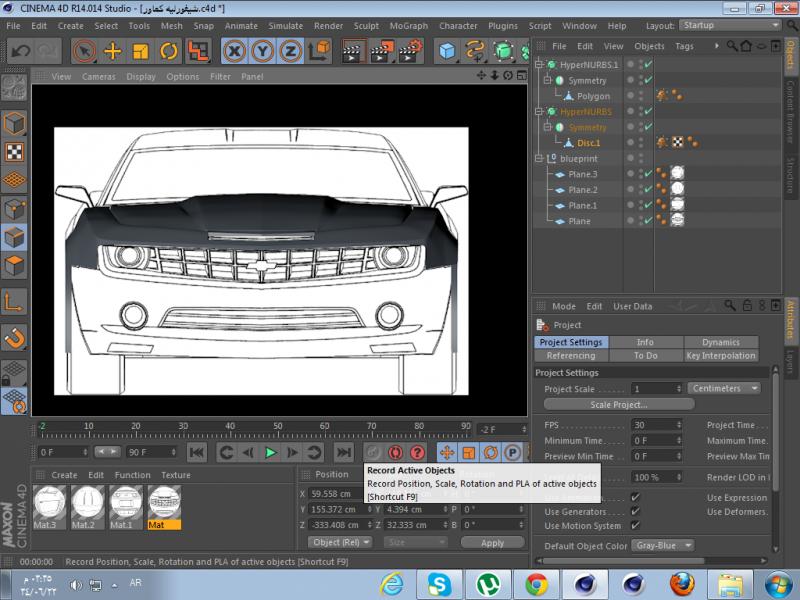Select the Mat.2 material thumbnail
This screenshot has height=600, width=800.
[x=86, y=502]
